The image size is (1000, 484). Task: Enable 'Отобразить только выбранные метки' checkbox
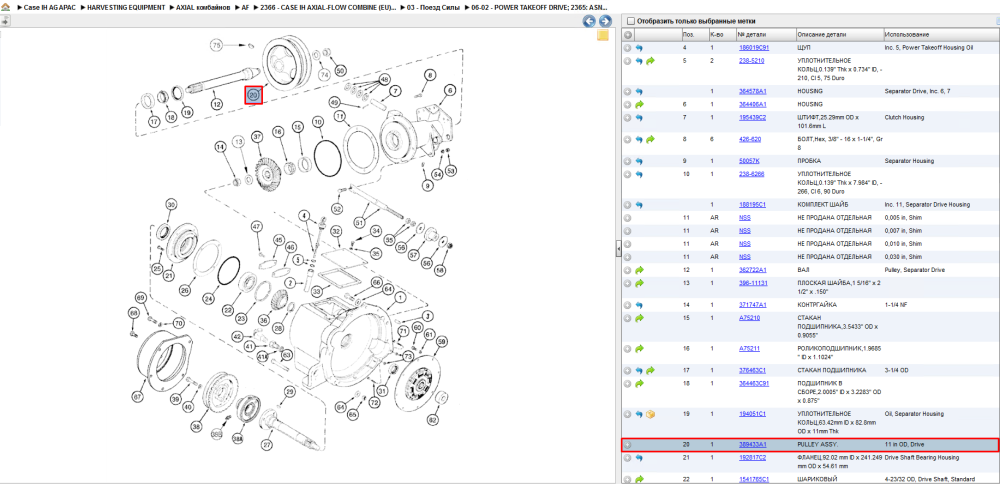[x=631, y=21]
